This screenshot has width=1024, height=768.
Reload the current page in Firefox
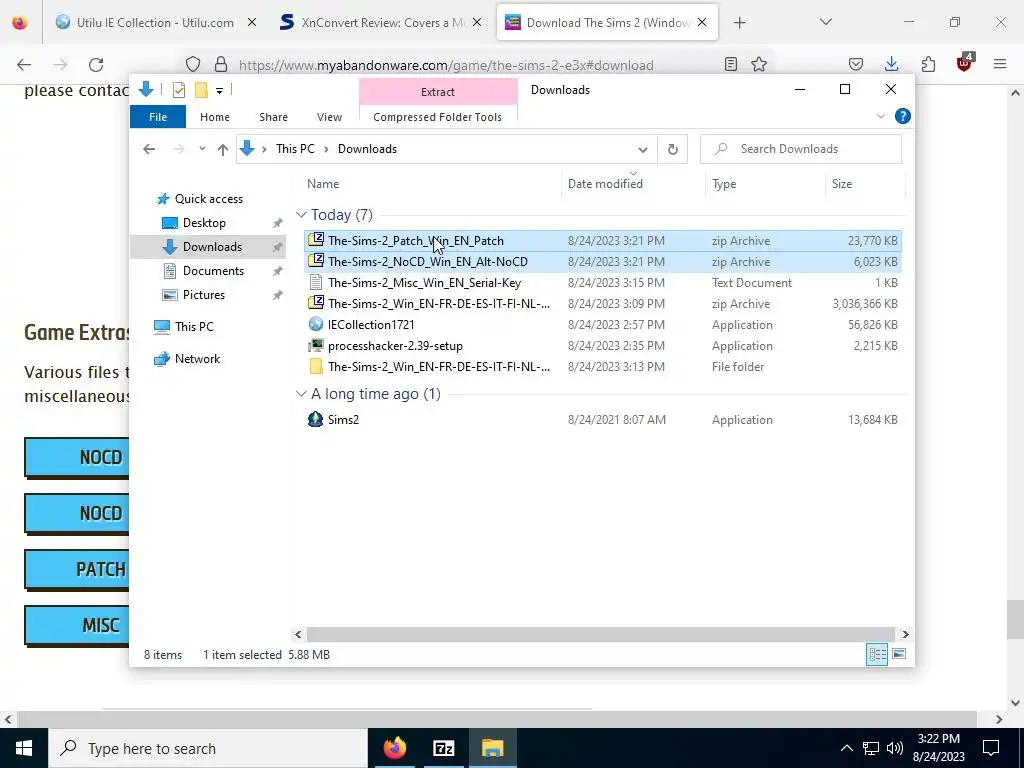(x=96, y=64)
